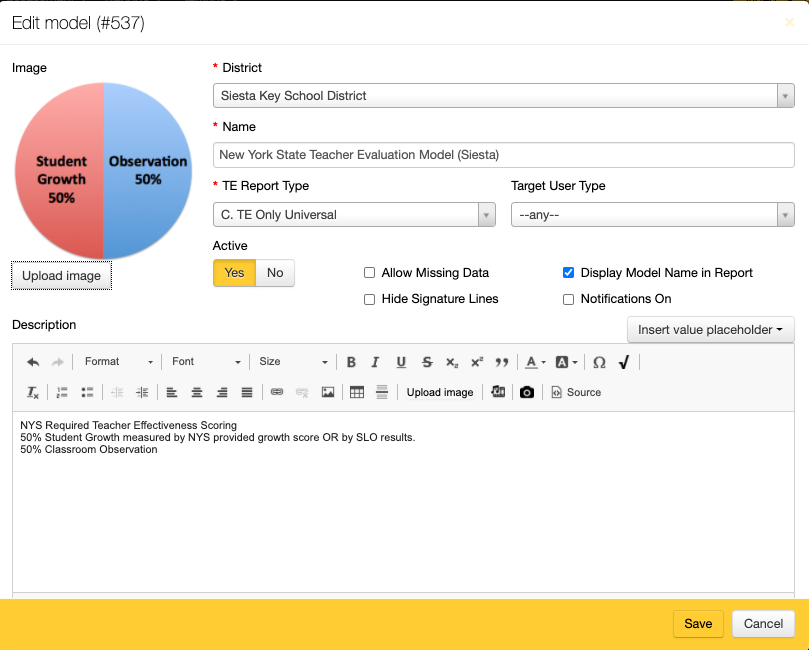Insert a horizontal line

382,393
